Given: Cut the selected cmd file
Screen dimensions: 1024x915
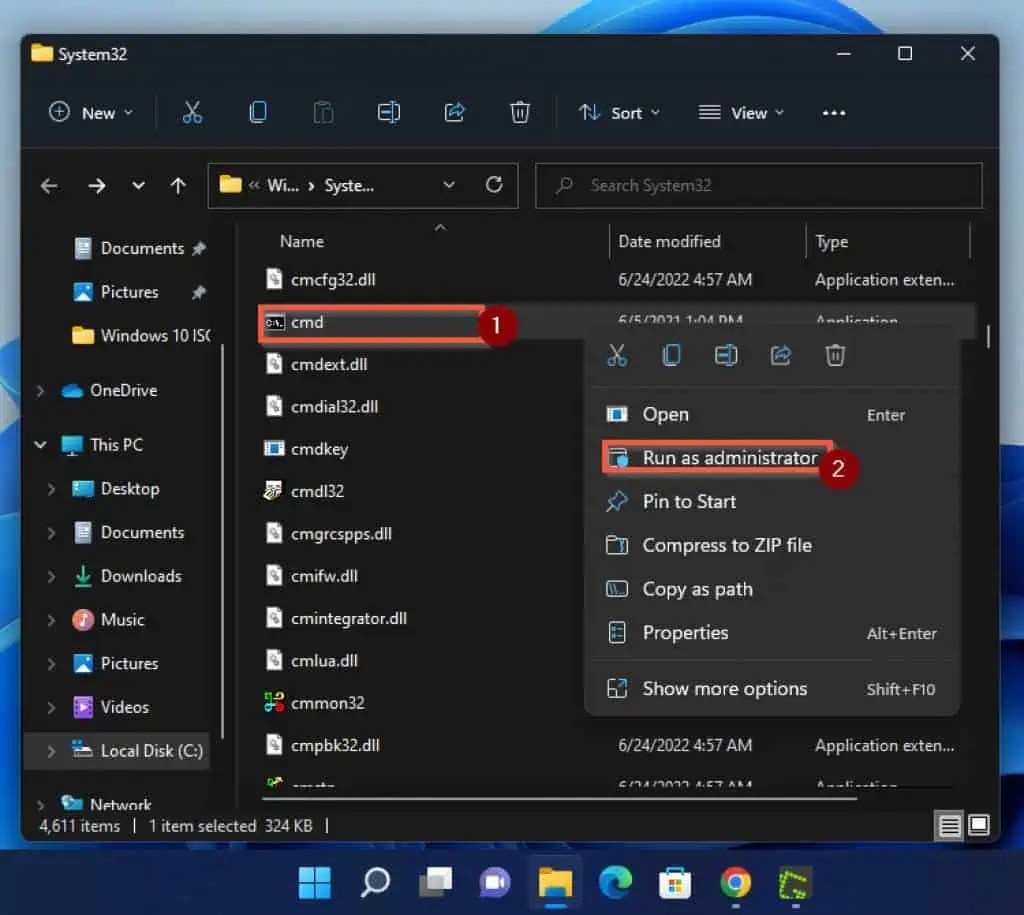Looking at the screenshot, I should tap(617, 355).
